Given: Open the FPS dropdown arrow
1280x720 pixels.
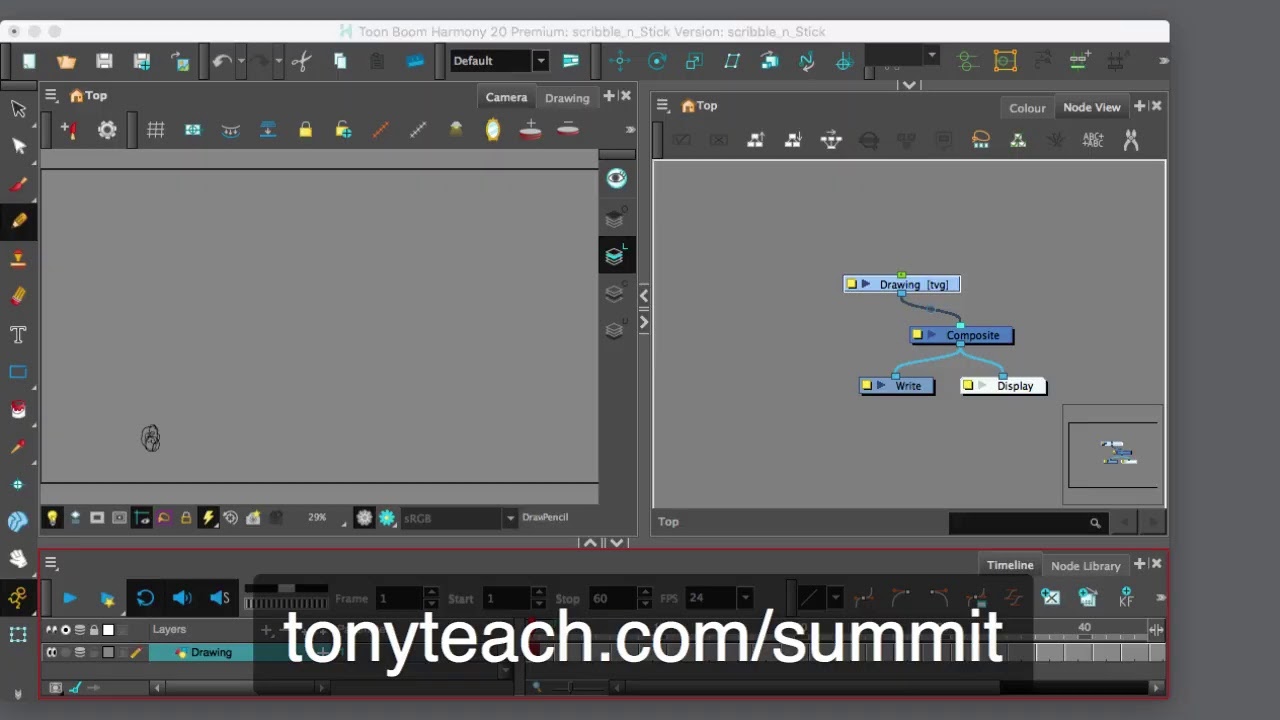Looking at the screenshot, I should point(745,598).
